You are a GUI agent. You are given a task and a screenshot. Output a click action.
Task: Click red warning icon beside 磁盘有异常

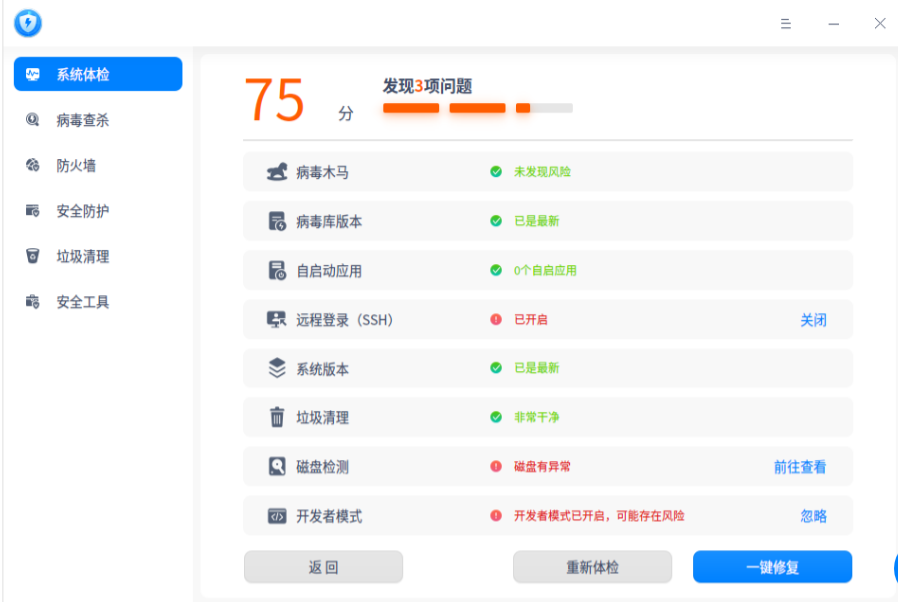point(496,466)
